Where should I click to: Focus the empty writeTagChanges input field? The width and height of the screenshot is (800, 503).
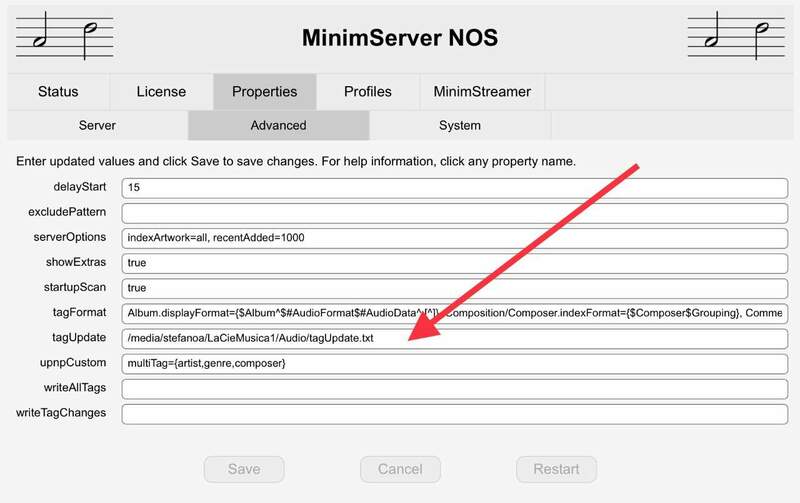(x=455, y=414)
